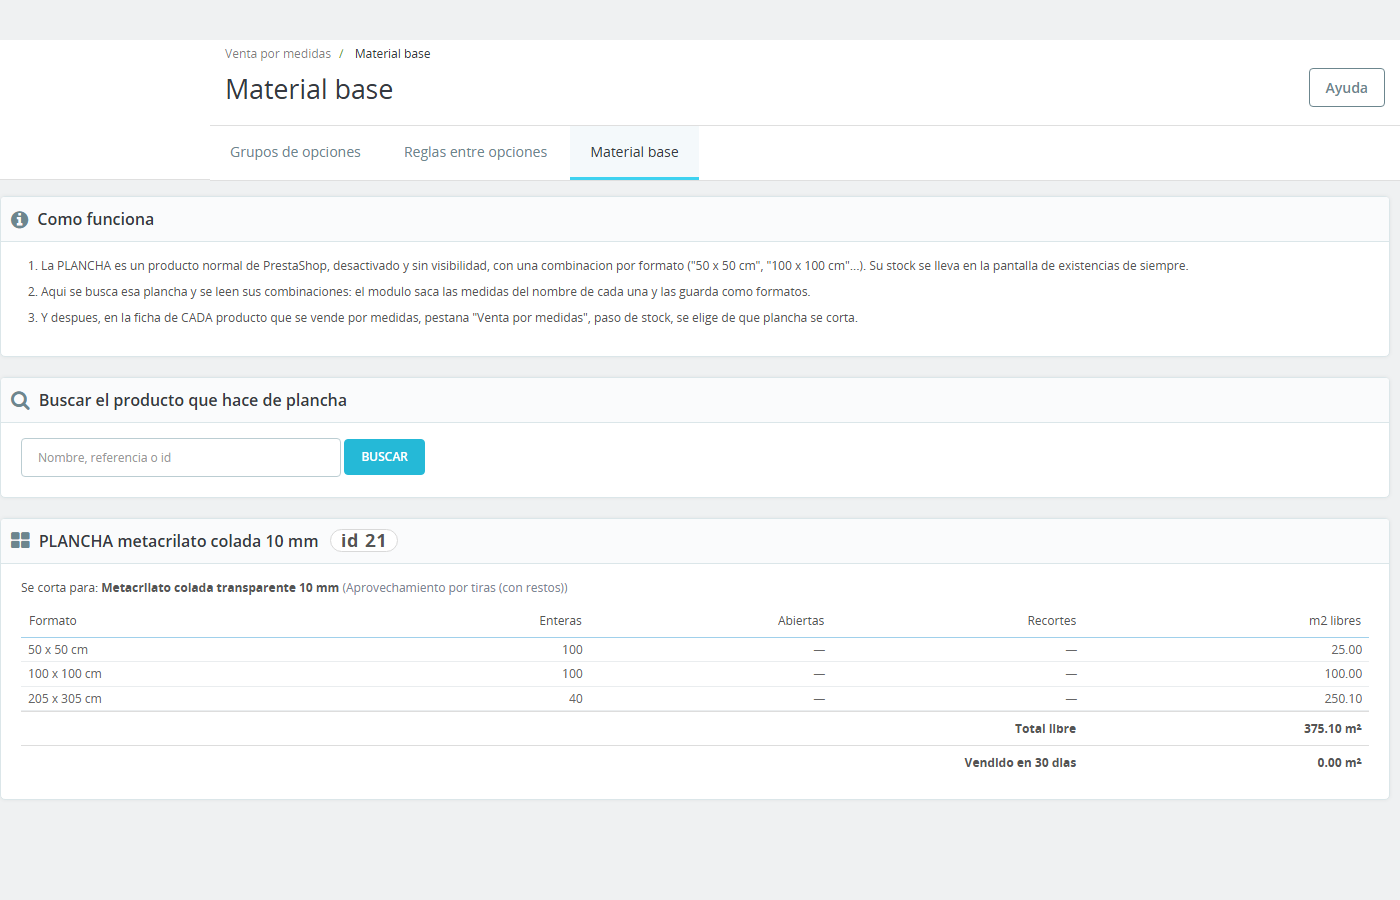Click the 375.10 m² total value
1400x900 pixels.
point(1333,729)
